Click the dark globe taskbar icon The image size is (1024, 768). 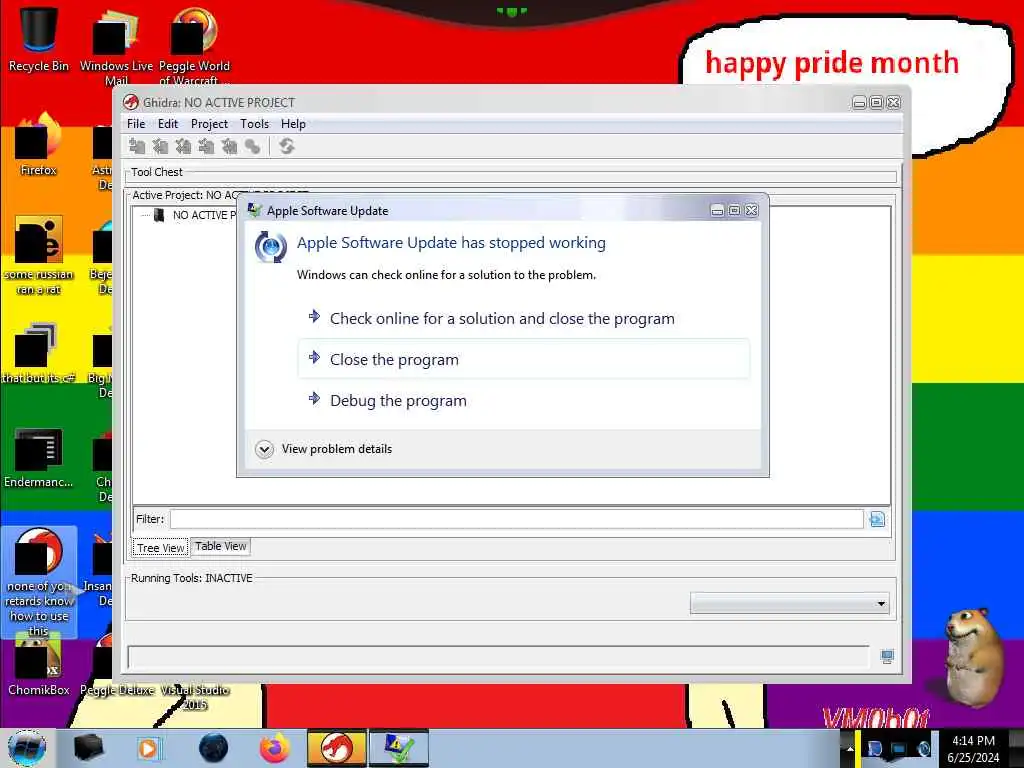pyautogui.click(x=213, y=748)
